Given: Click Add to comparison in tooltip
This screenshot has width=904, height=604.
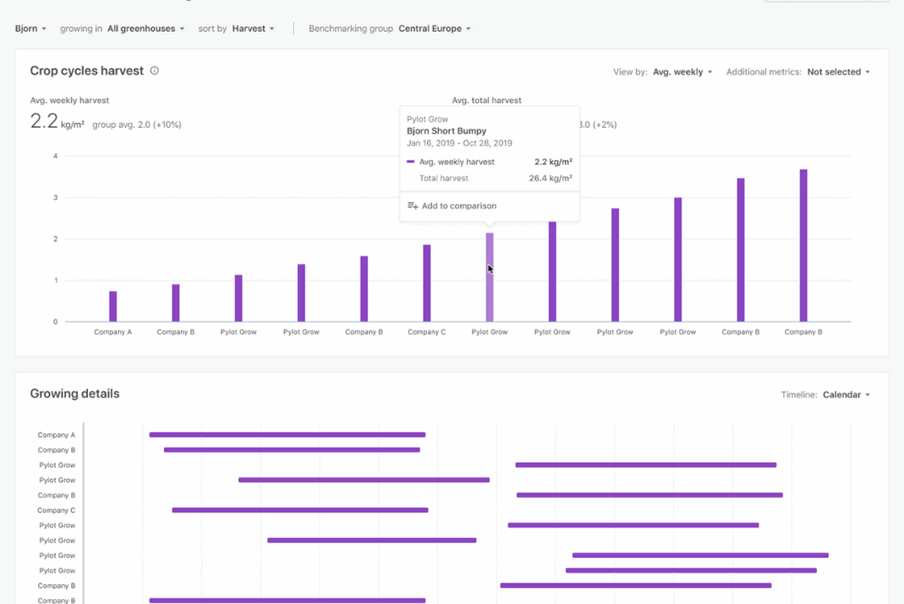Looking at the screenshot, I should (458, 206).
